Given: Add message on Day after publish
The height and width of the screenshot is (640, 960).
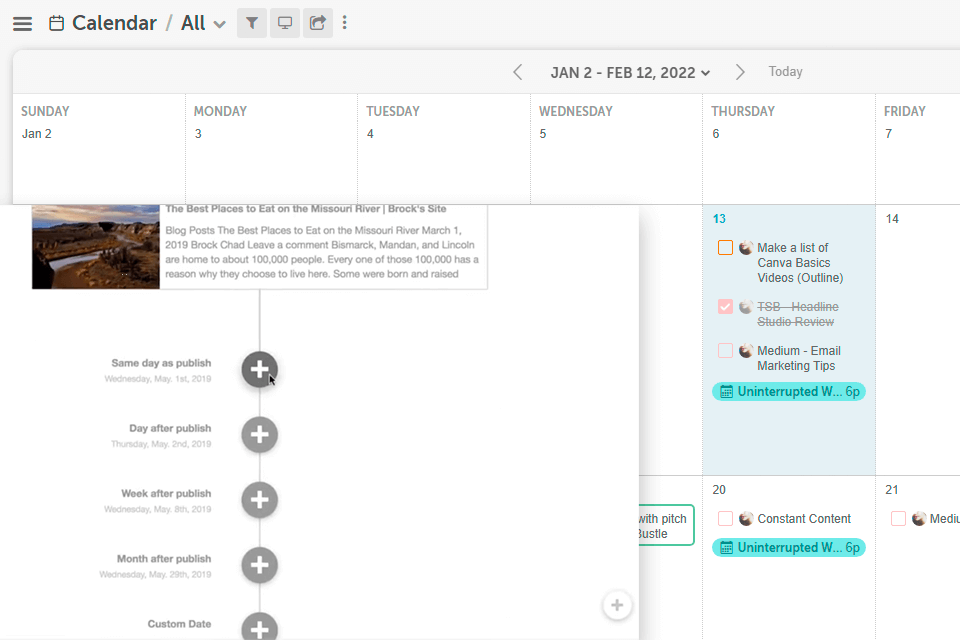Looking at the screenshot, I should tap(260, 435).
